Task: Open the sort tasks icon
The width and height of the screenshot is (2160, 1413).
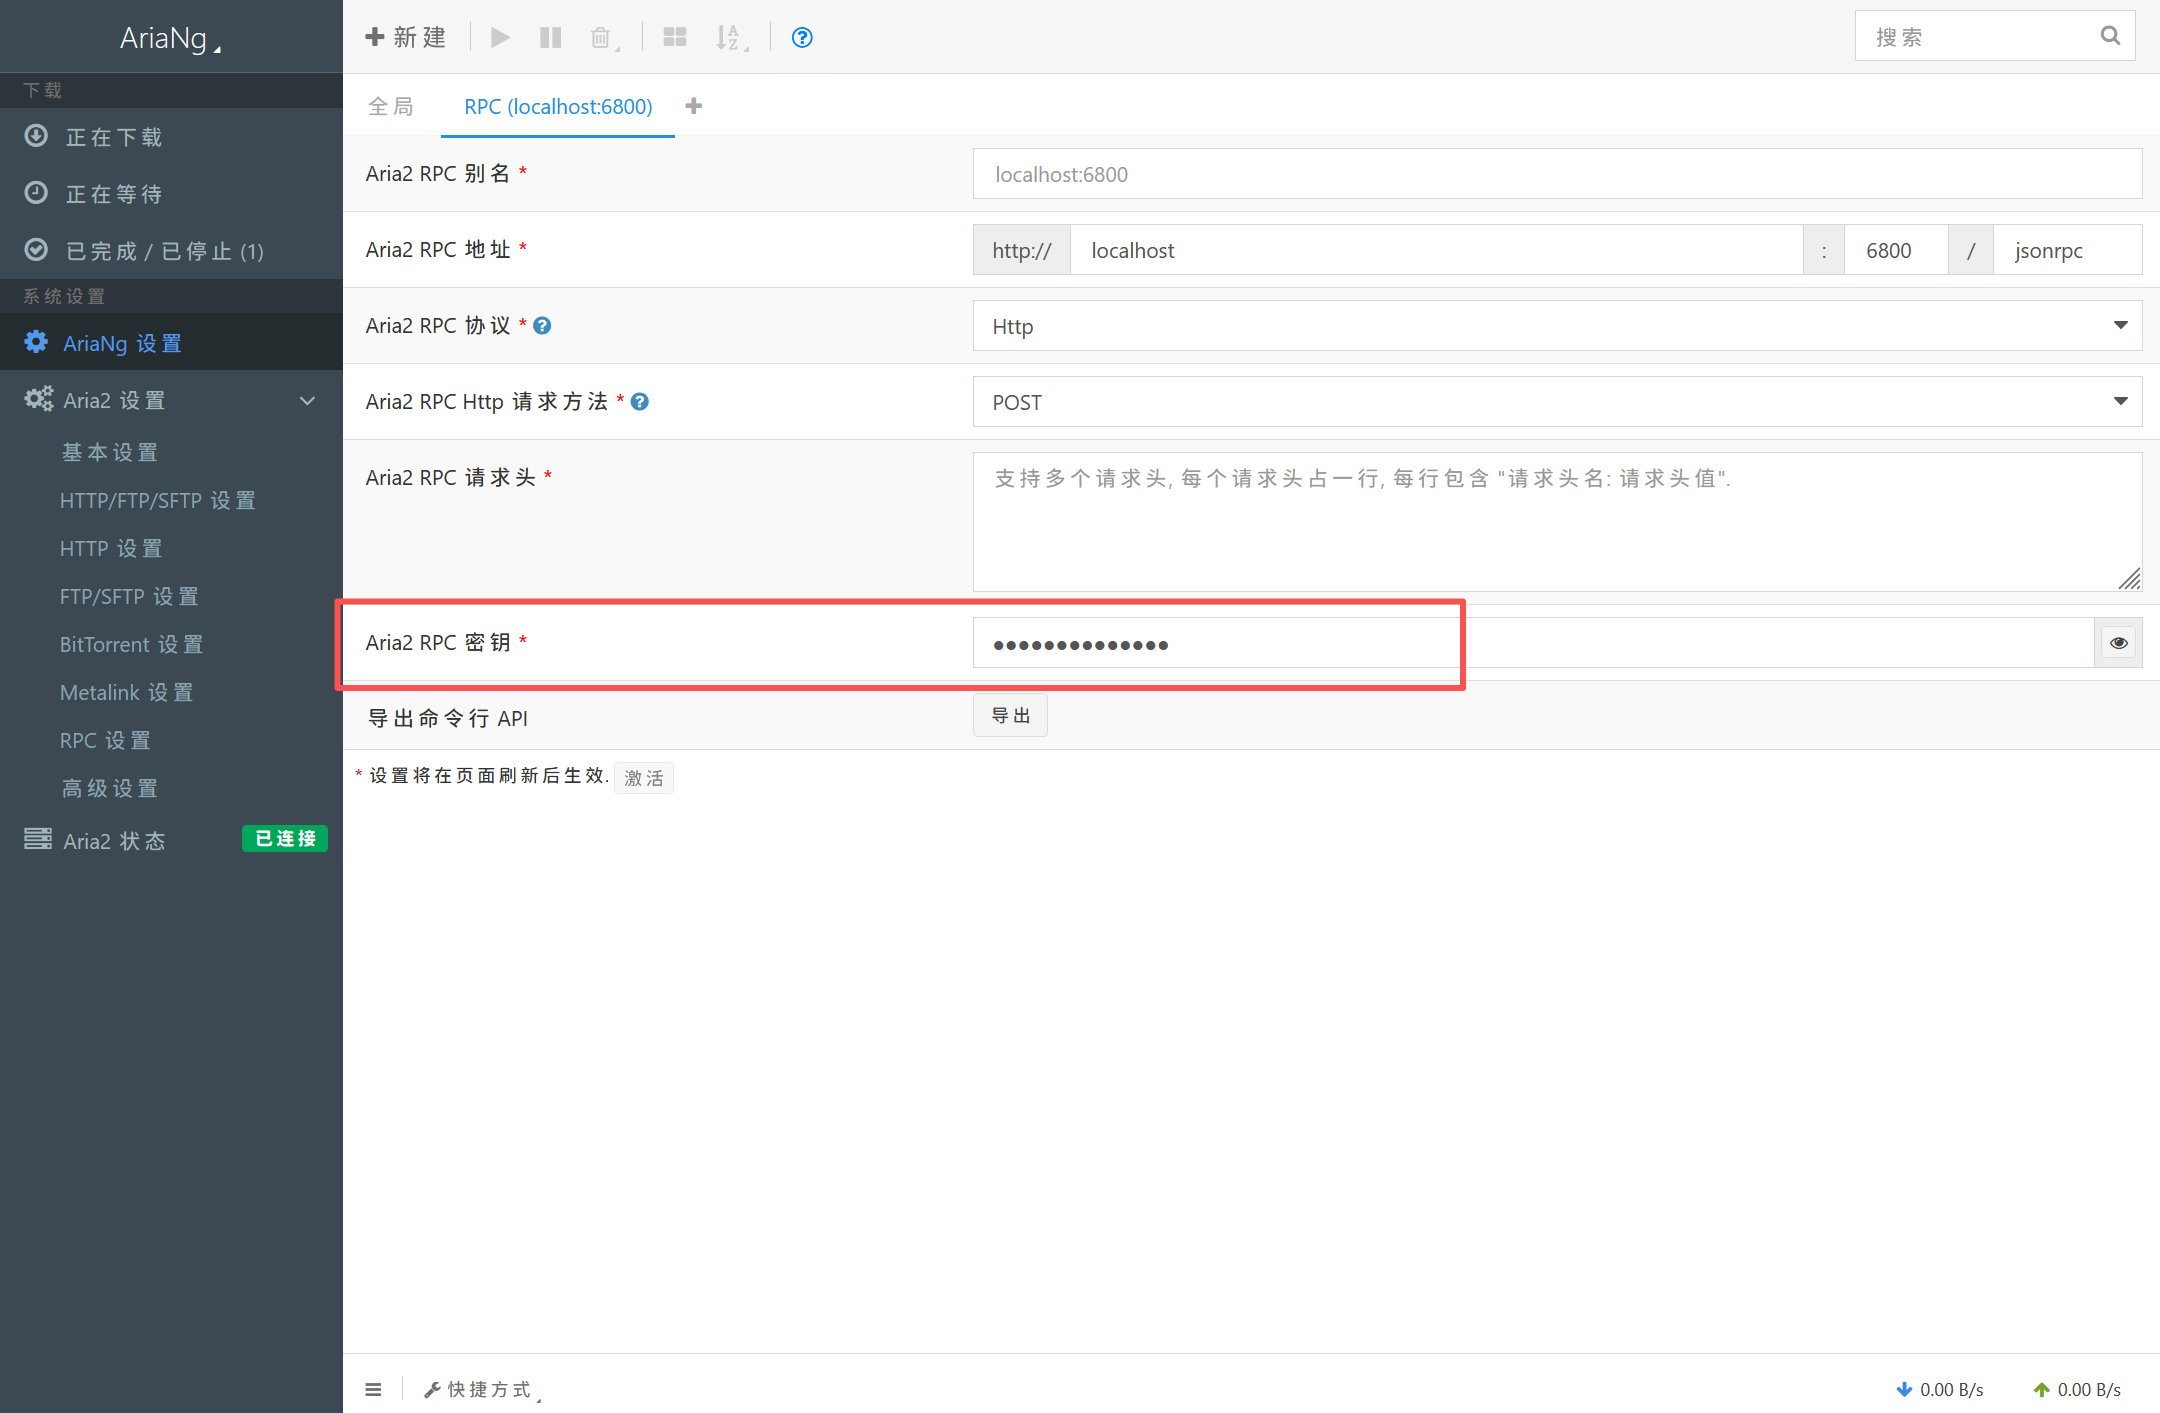Action: (x=729, y=37)
